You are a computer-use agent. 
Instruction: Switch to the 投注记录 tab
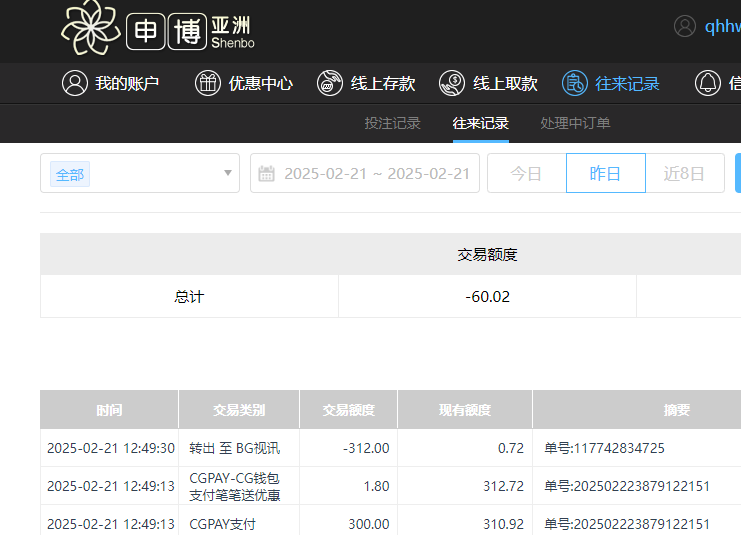[x=392, y=124]
